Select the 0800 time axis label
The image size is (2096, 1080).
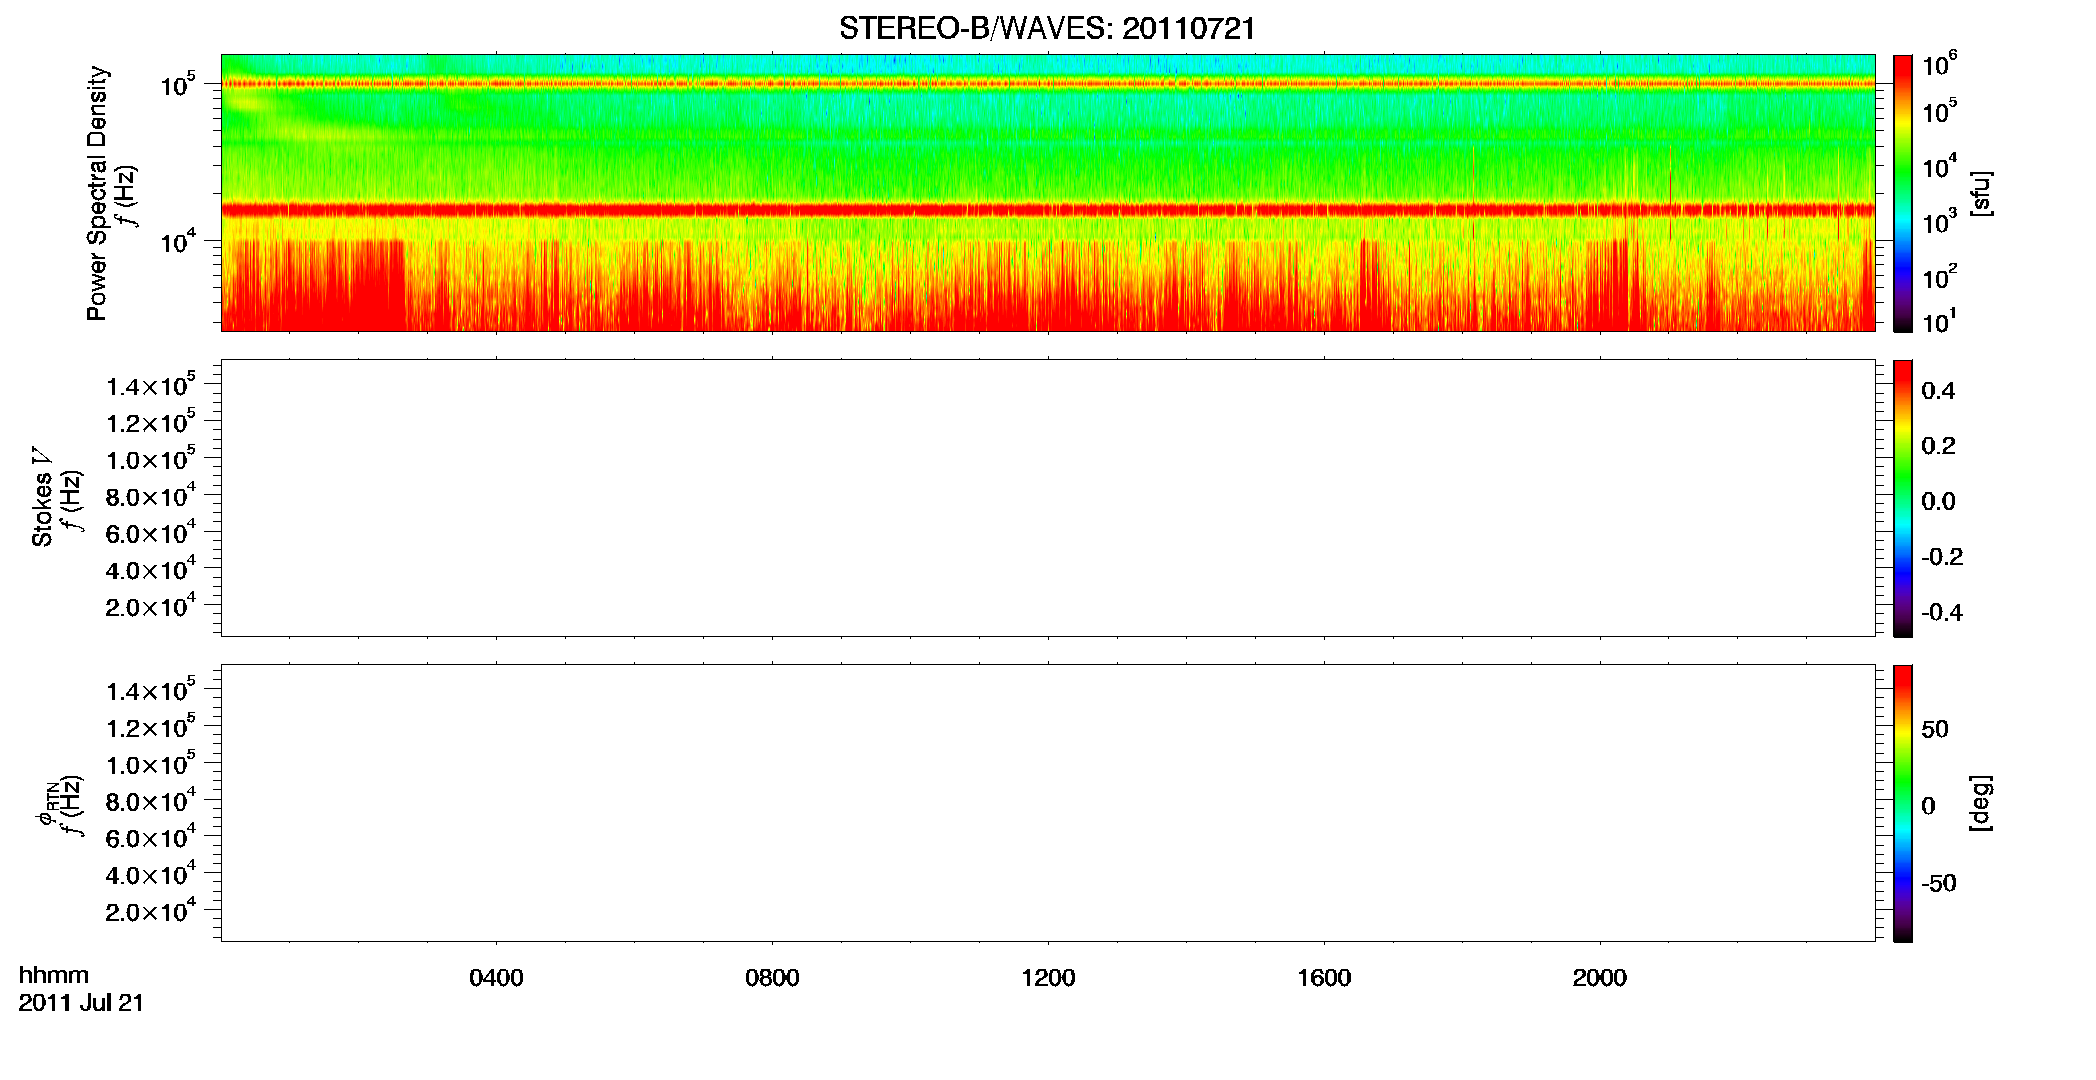tap(772, 978)
